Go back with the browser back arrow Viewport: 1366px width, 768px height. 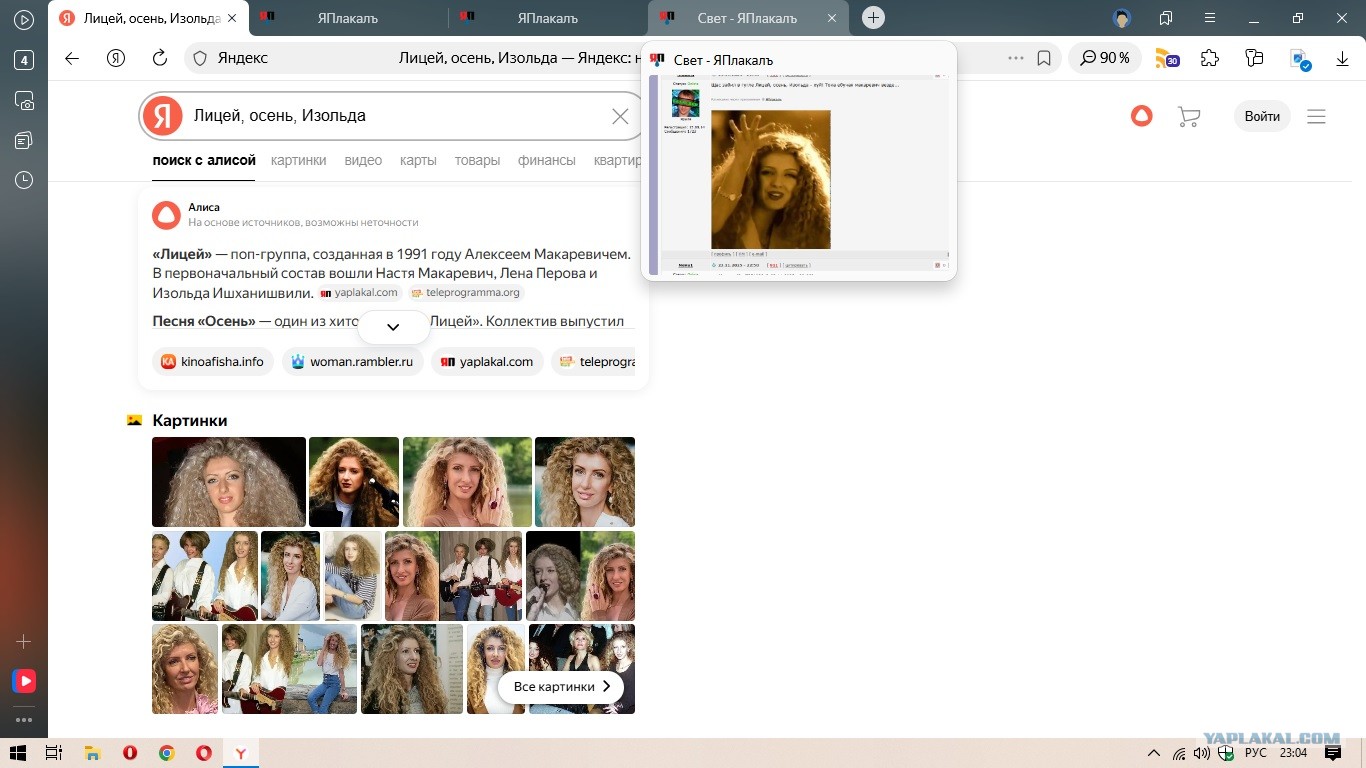click(72, 58)
